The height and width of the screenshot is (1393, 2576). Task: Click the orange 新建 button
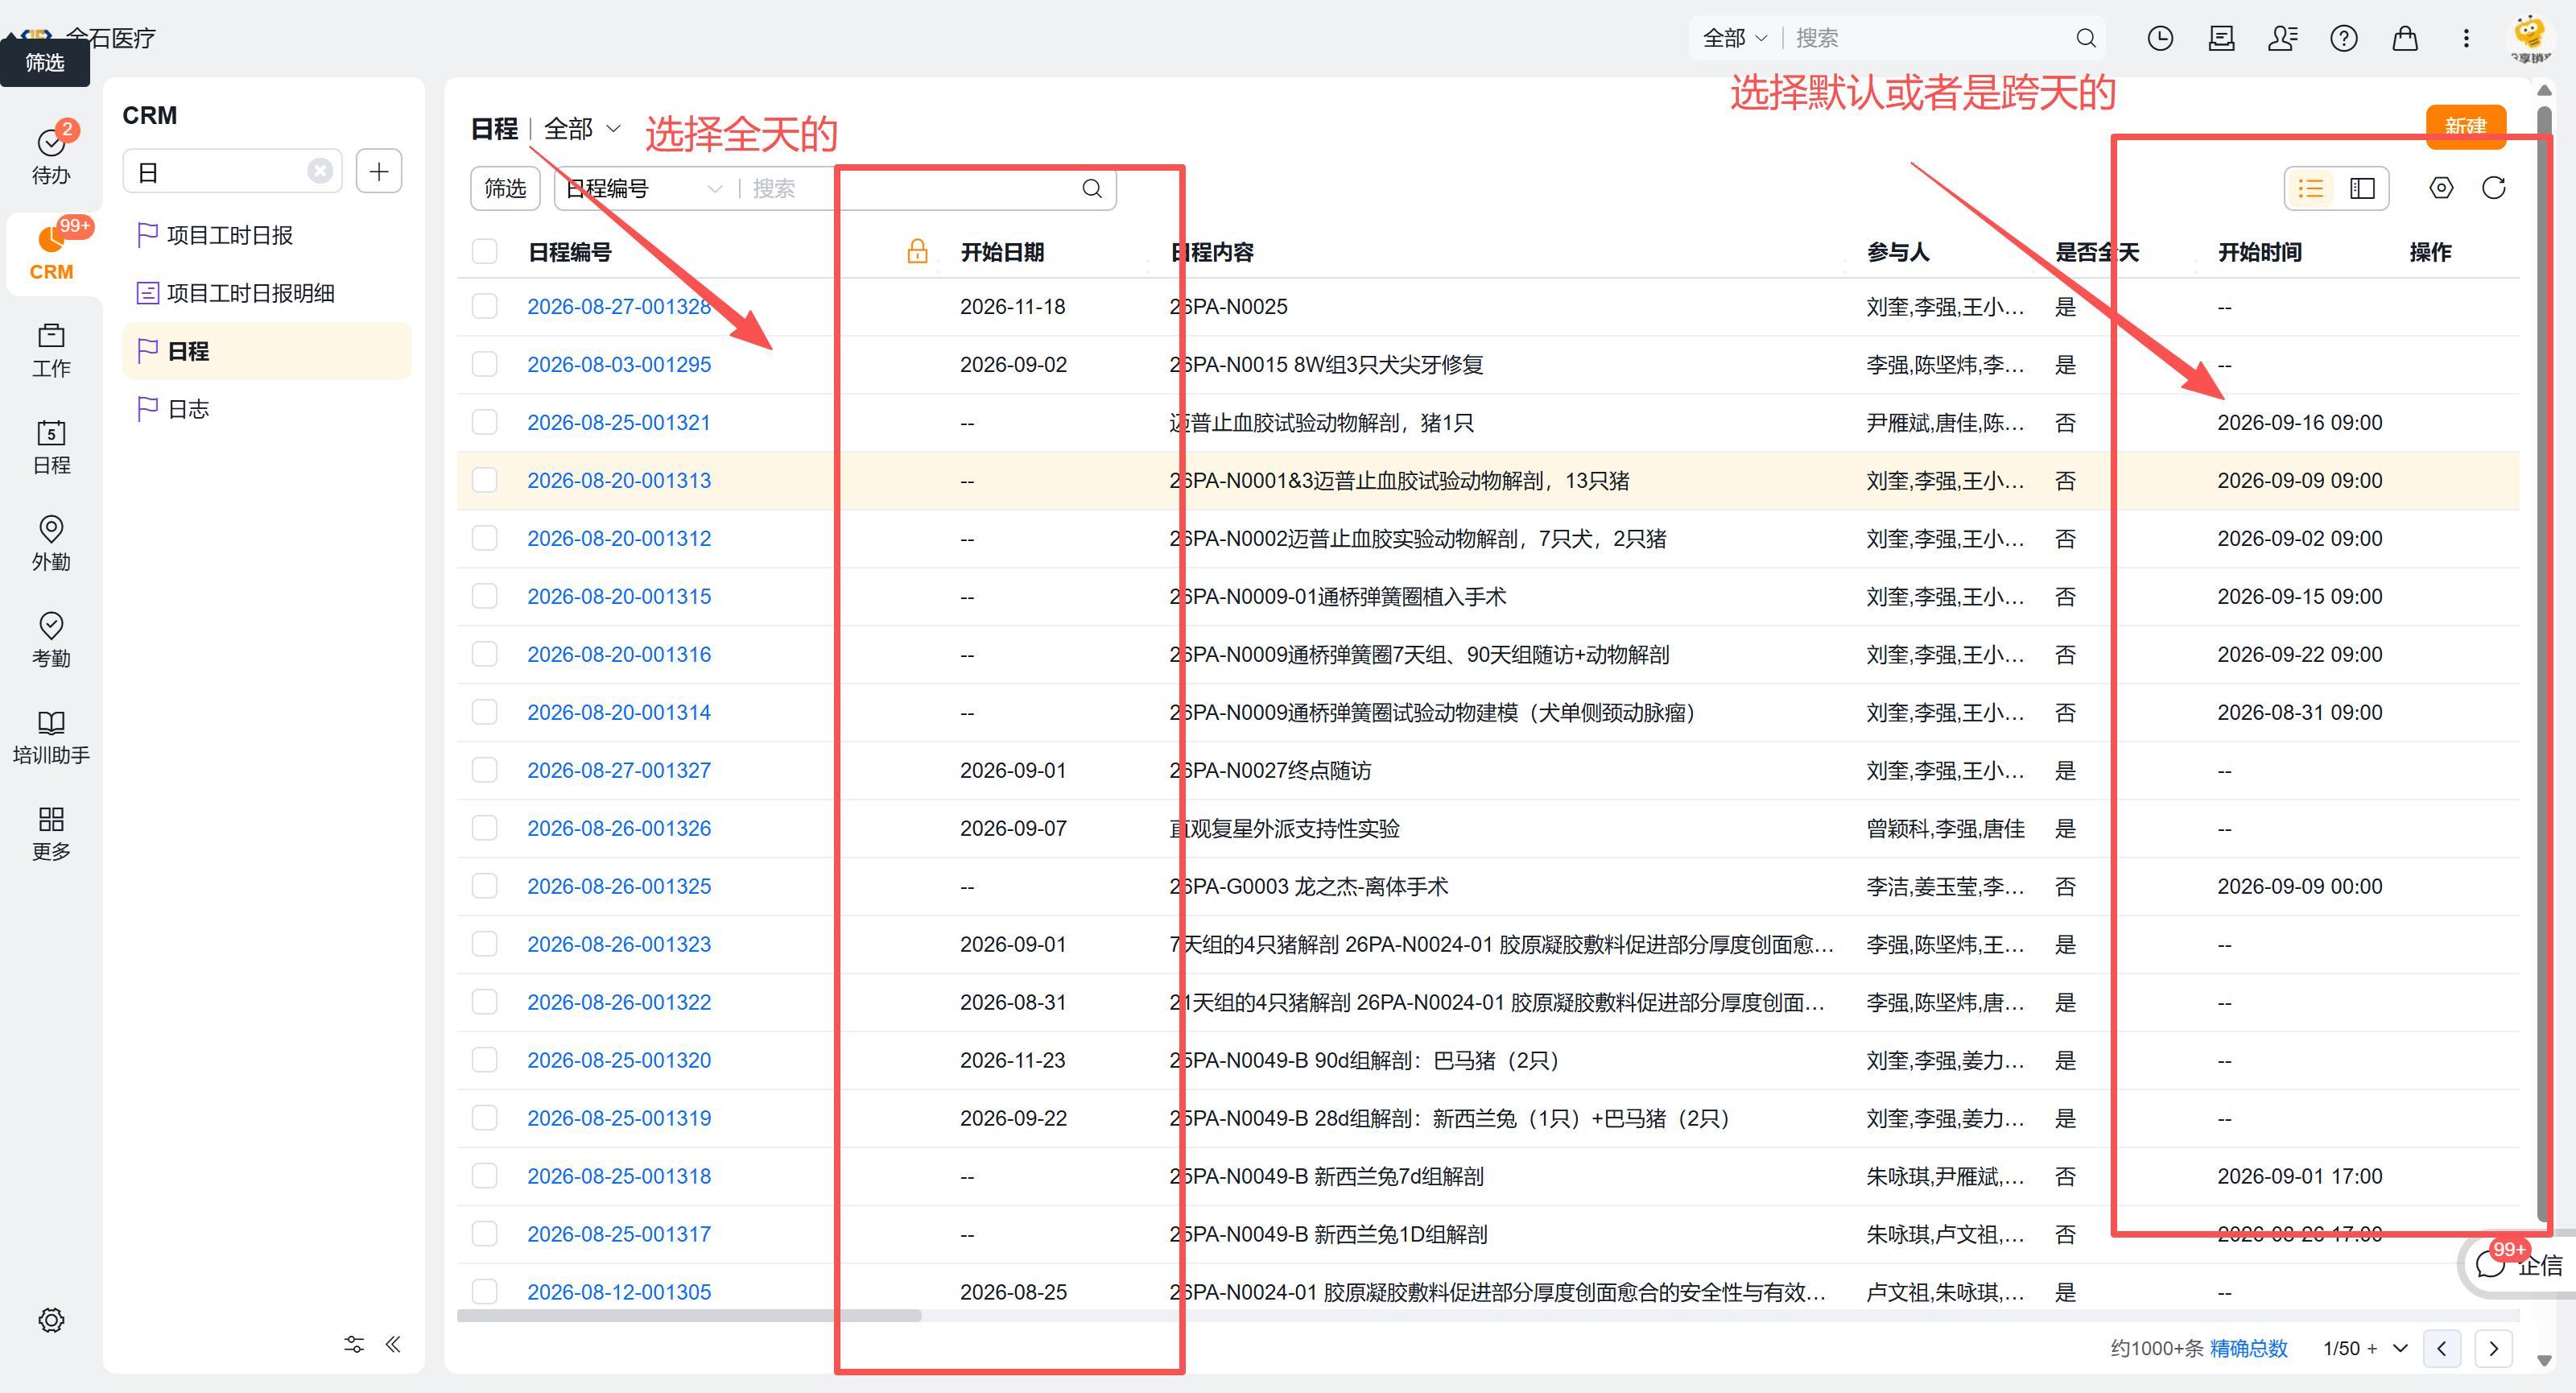[2465, 126]
